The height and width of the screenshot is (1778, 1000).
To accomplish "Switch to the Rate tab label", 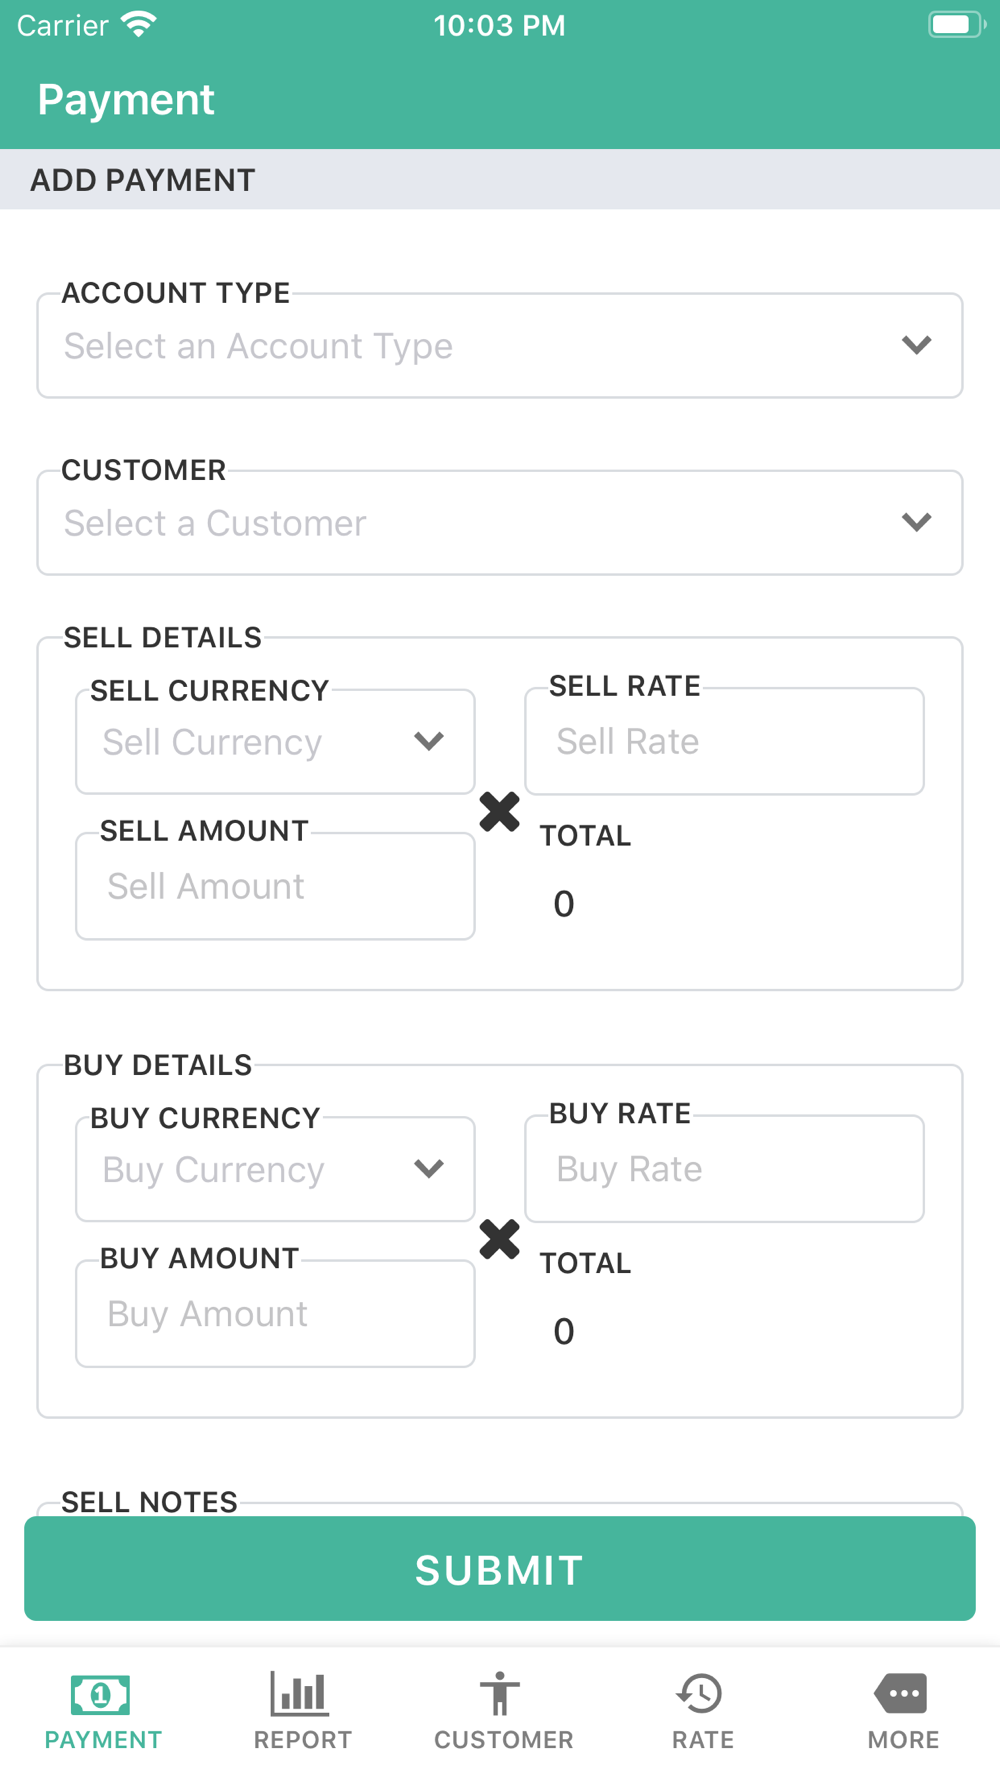I will pos(703,1740).
